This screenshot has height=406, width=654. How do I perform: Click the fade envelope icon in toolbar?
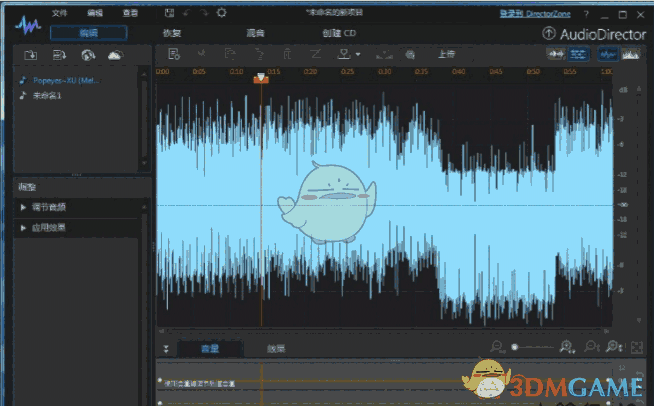[x=384, y=55]
